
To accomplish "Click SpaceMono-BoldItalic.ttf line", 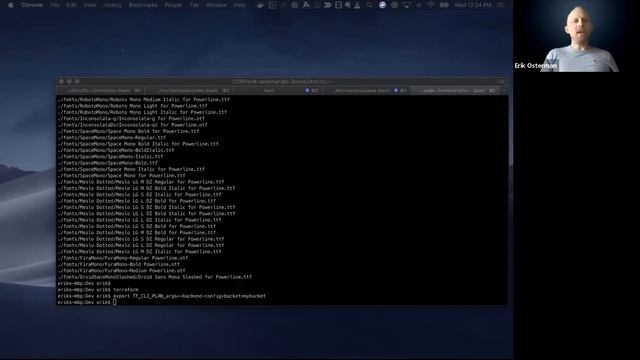I will (x=116, y=150).
